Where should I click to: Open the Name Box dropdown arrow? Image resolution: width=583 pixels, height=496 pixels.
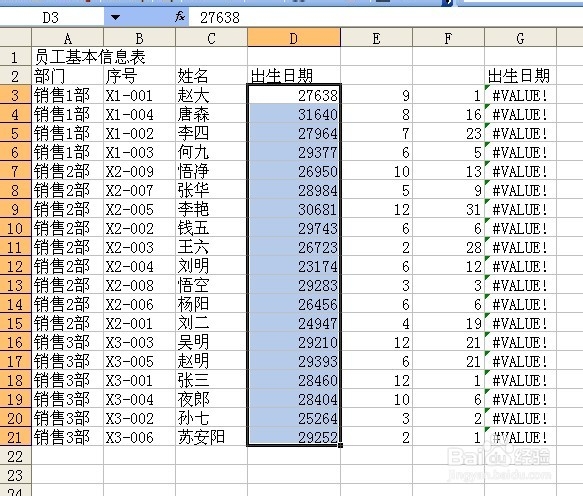click(115, 17)
